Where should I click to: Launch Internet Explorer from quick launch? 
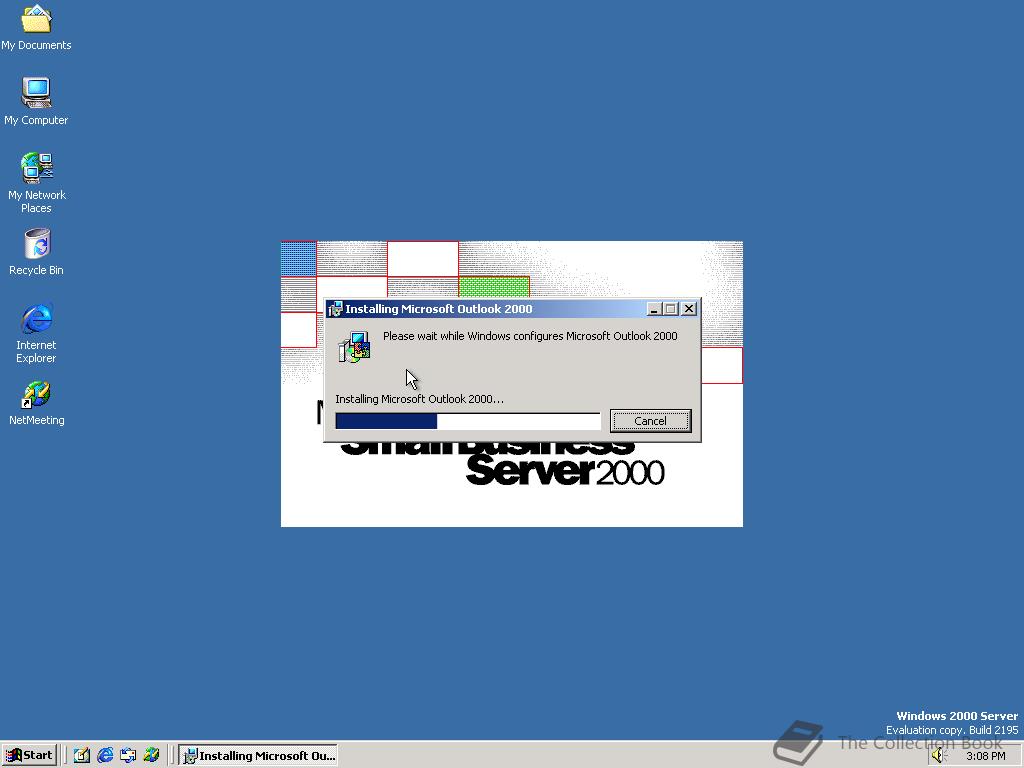105,755
